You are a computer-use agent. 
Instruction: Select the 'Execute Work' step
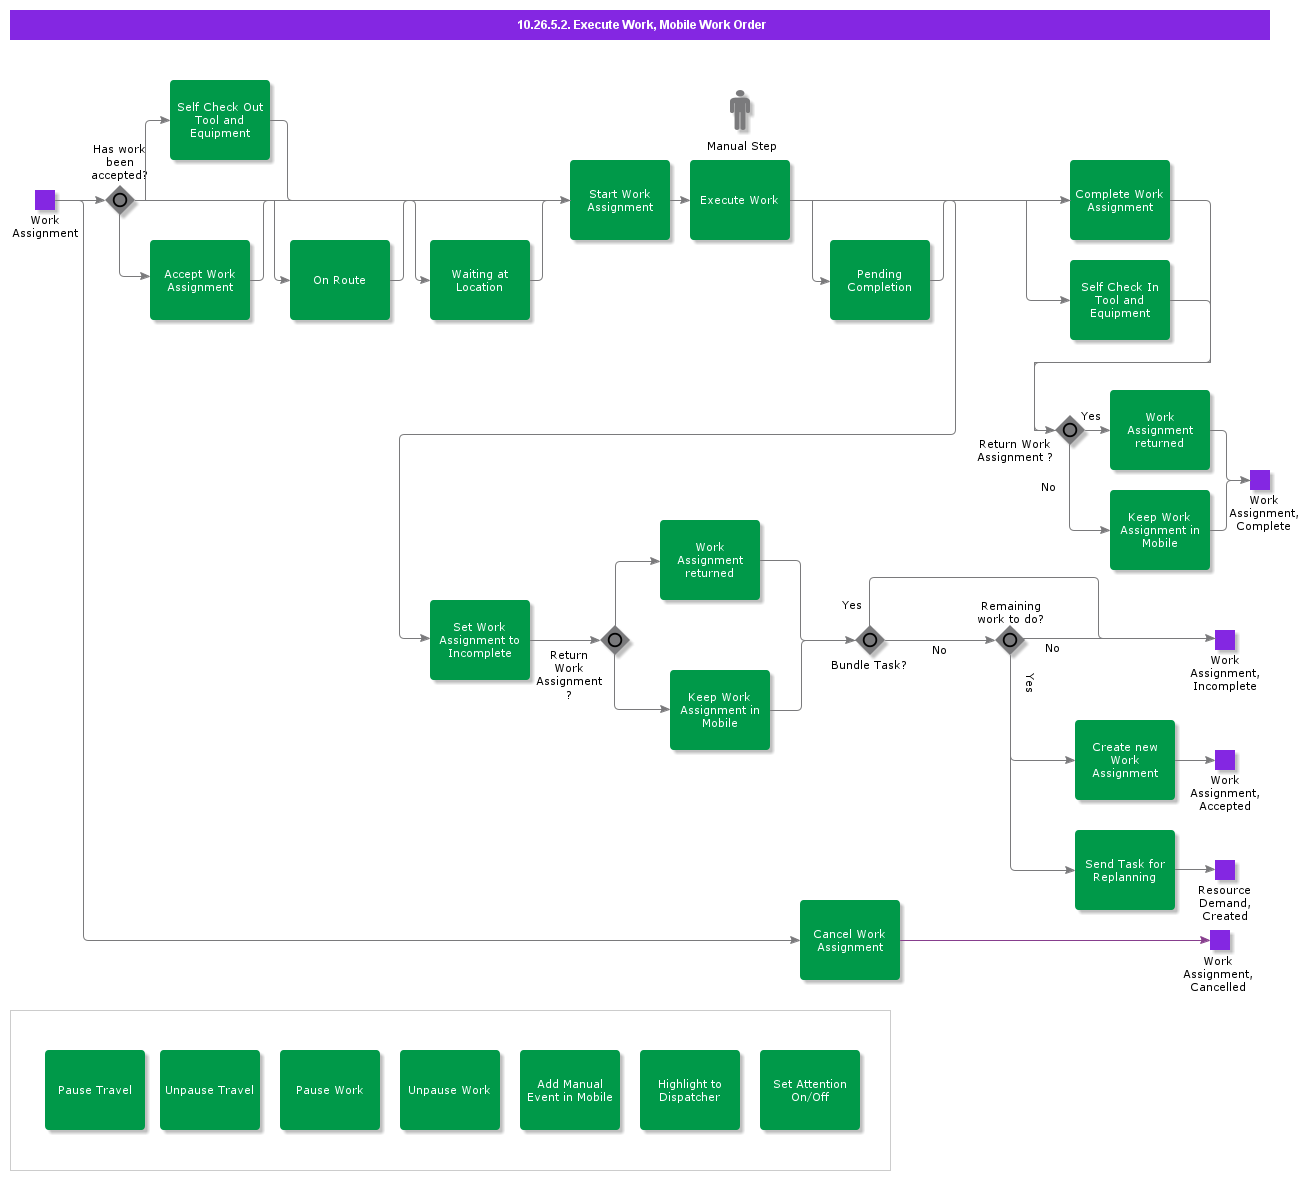coord(740,200)
